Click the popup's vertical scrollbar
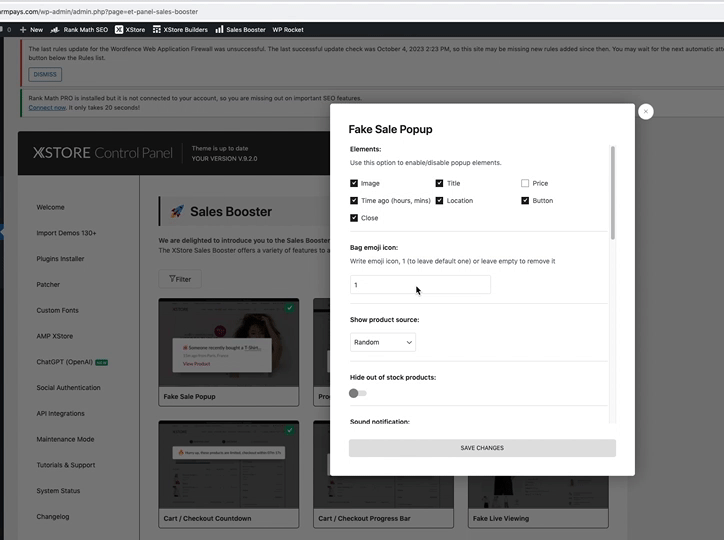The height and width of the screenshot is (540, 724). (x=613, y=193)
